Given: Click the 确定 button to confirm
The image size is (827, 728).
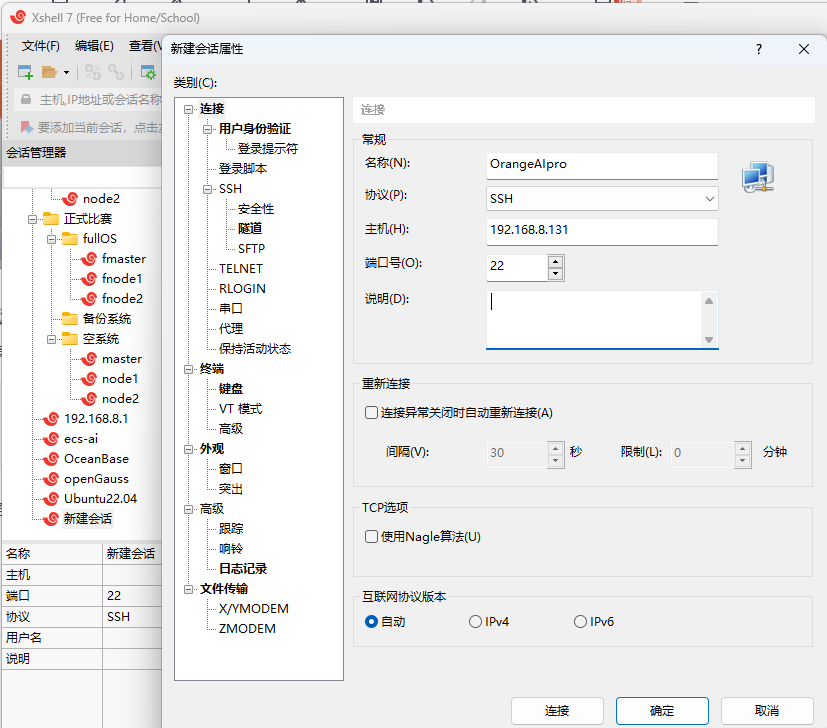Looking at the screenshot, I should [x=661, y=711].
